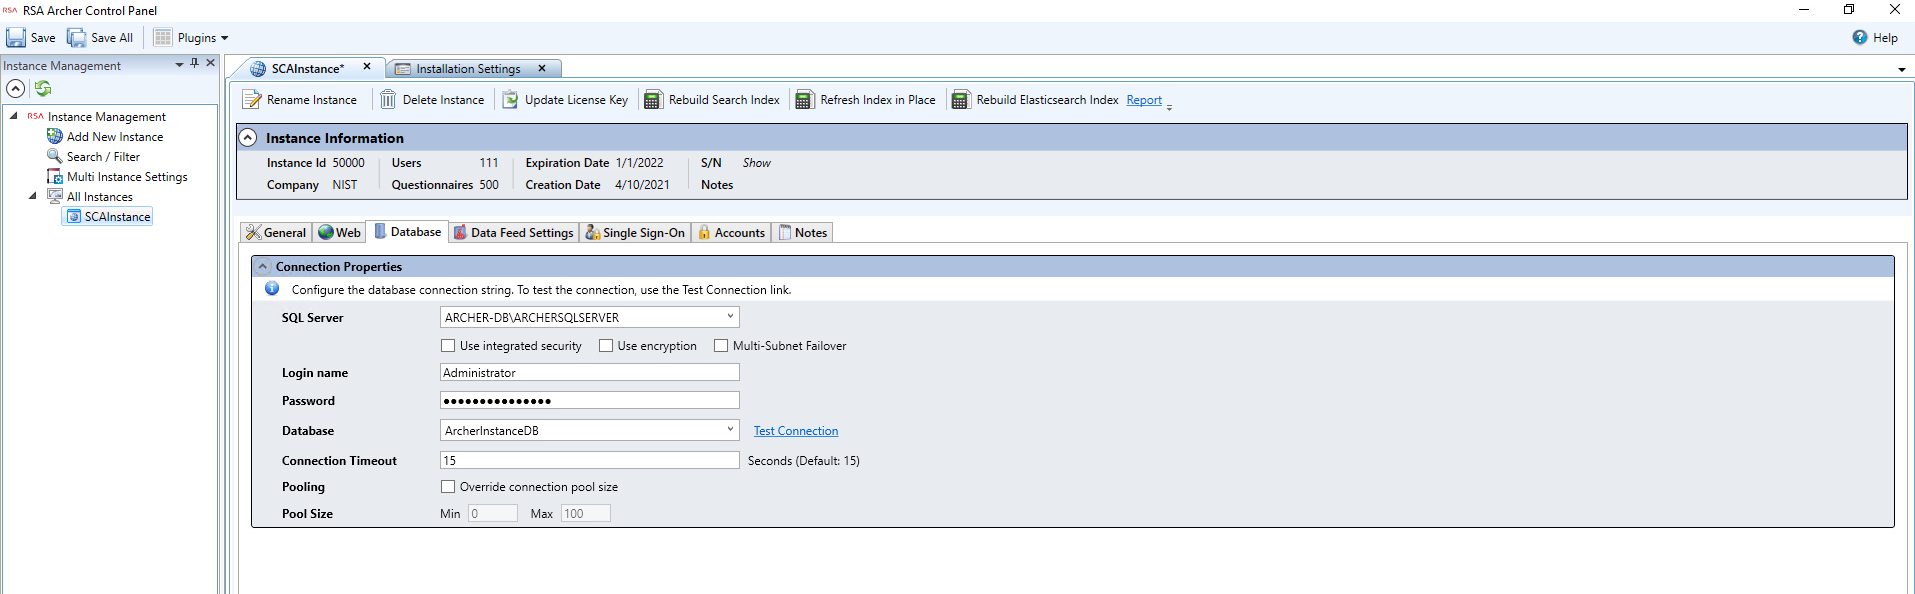Open the Report link in the toolbar

pos(1144,100)
